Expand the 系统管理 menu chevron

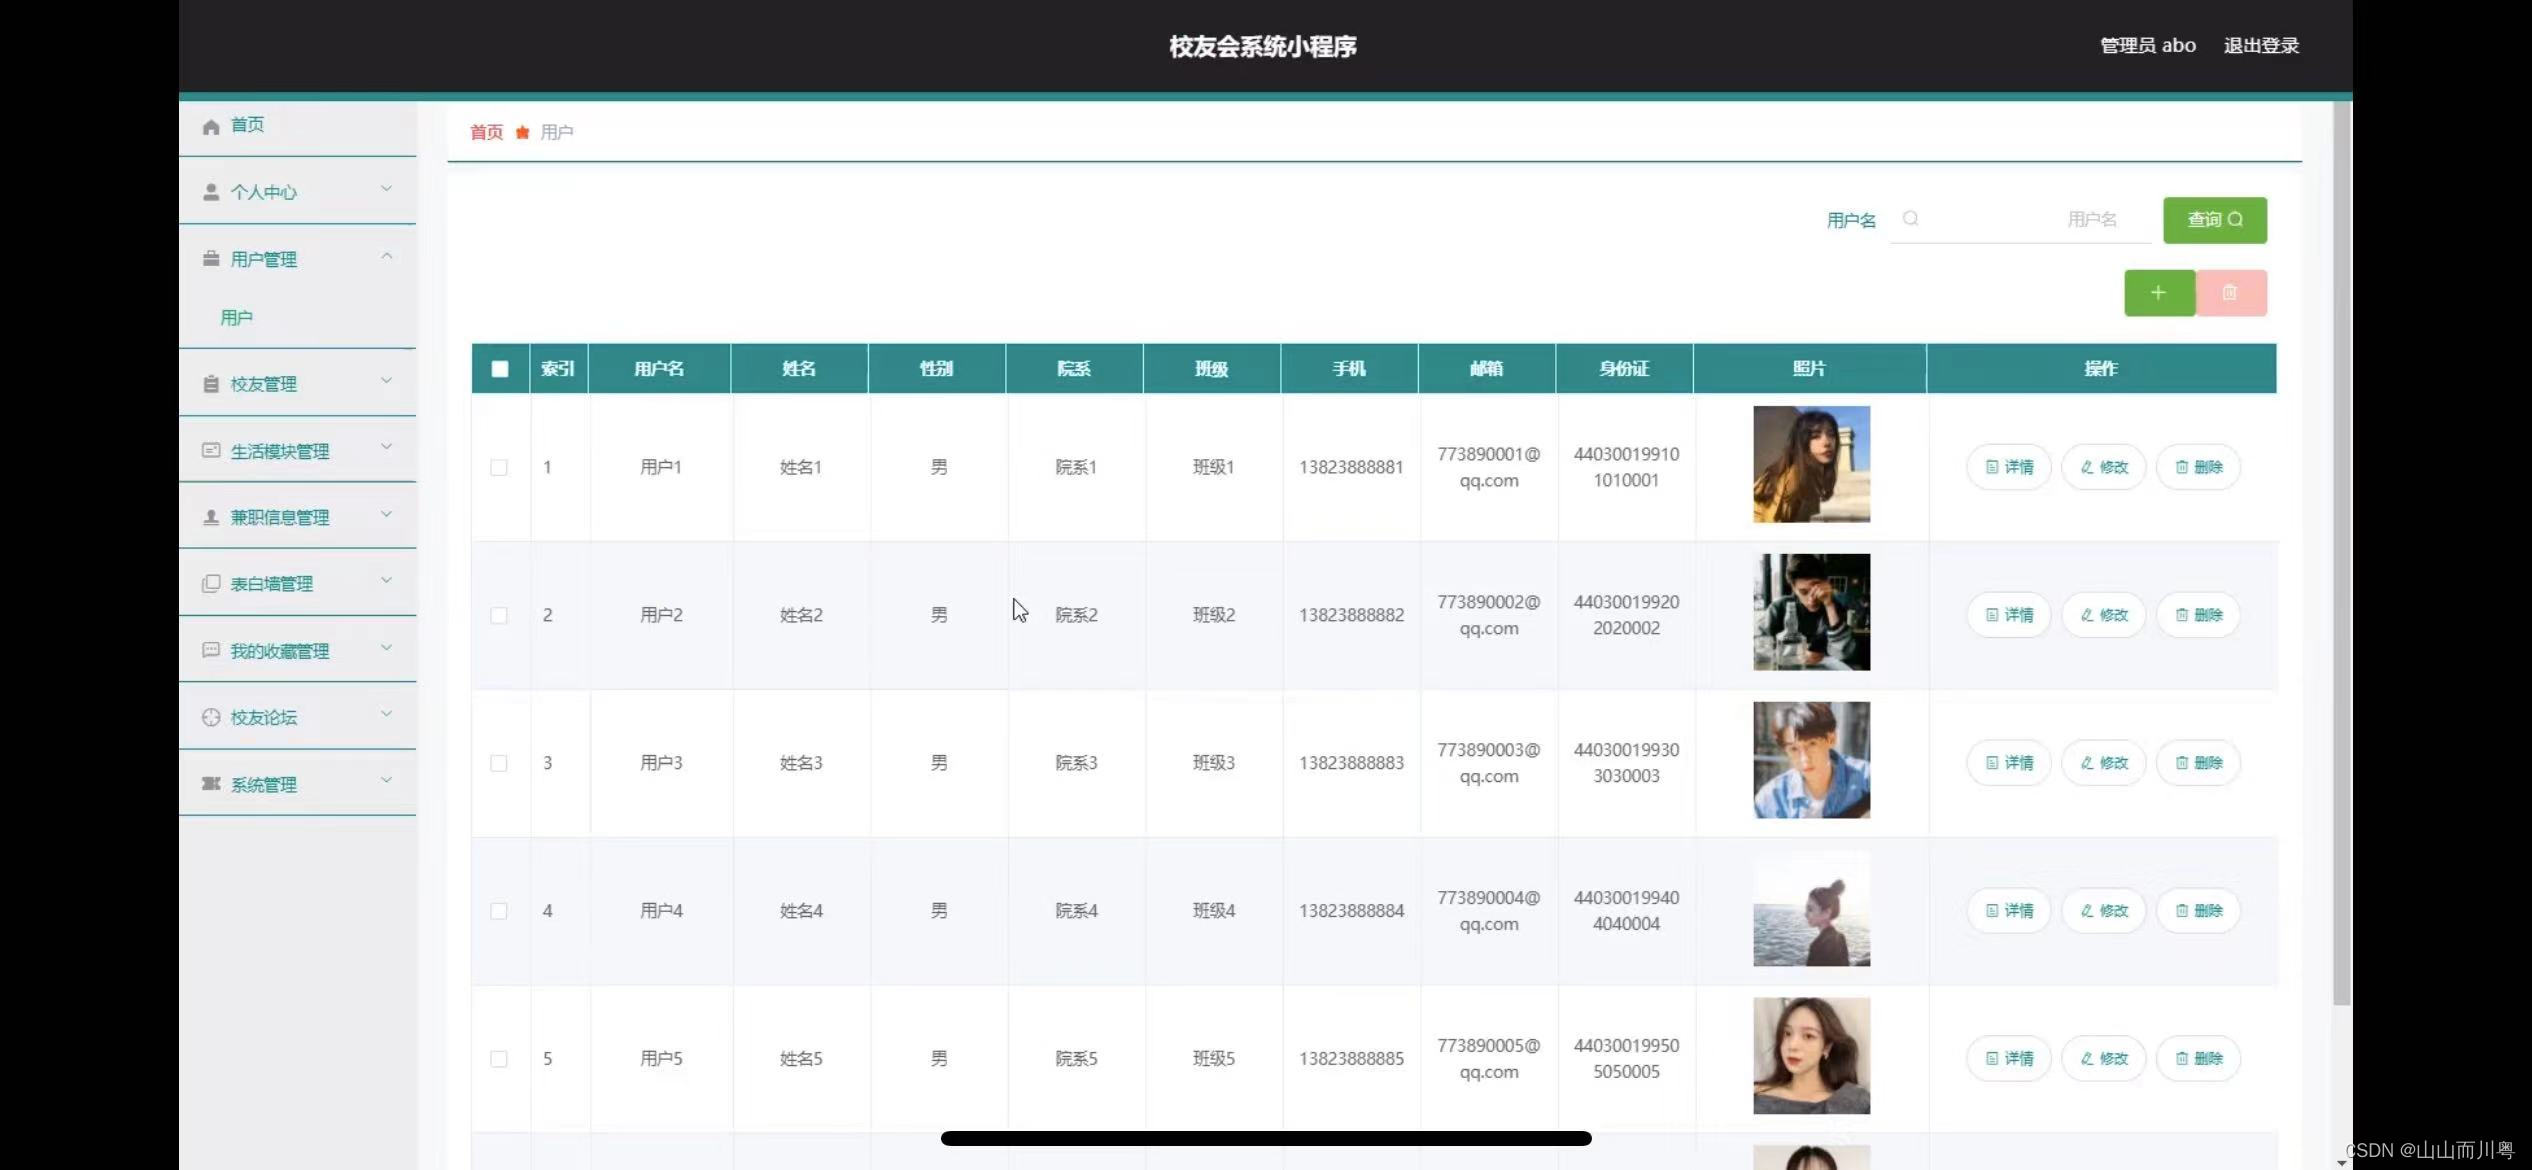tap(386, 781)
